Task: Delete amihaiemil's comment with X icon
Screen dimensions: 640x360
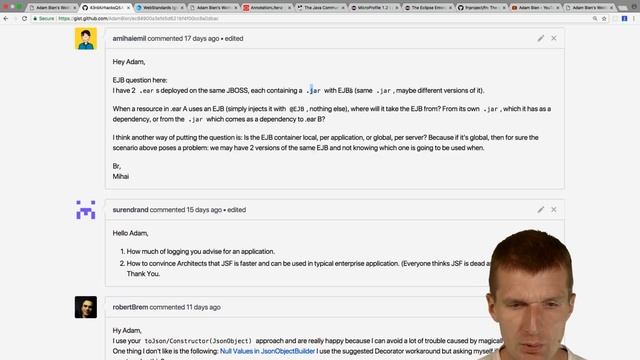Action: [554, 38]
